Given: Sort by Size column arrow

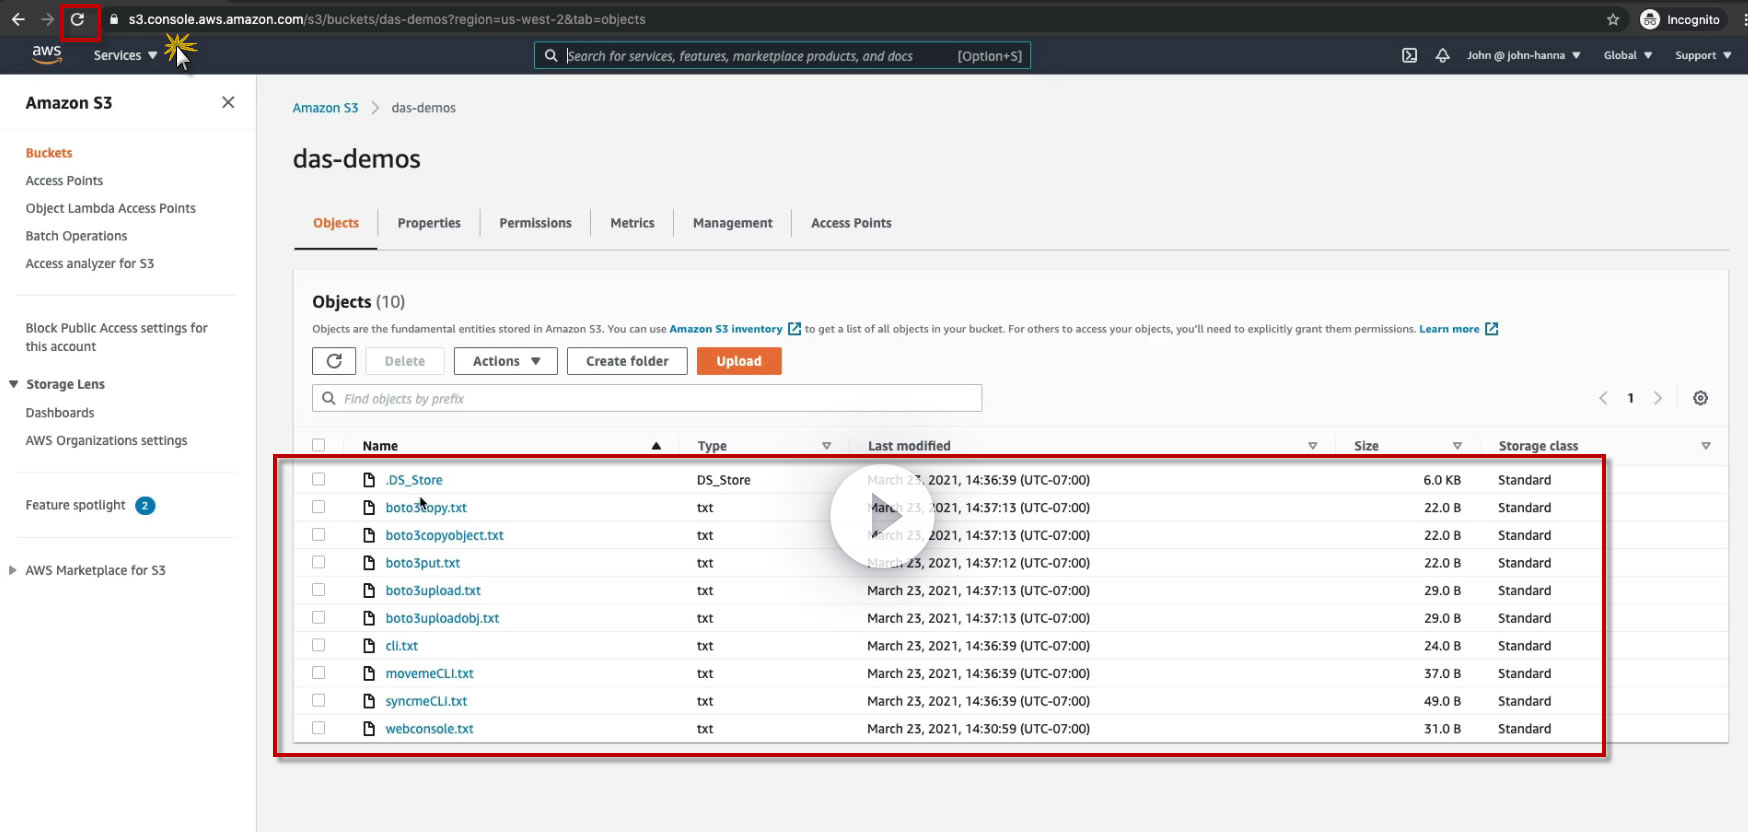Looking at the screenshot, I should coord(1457,446).
